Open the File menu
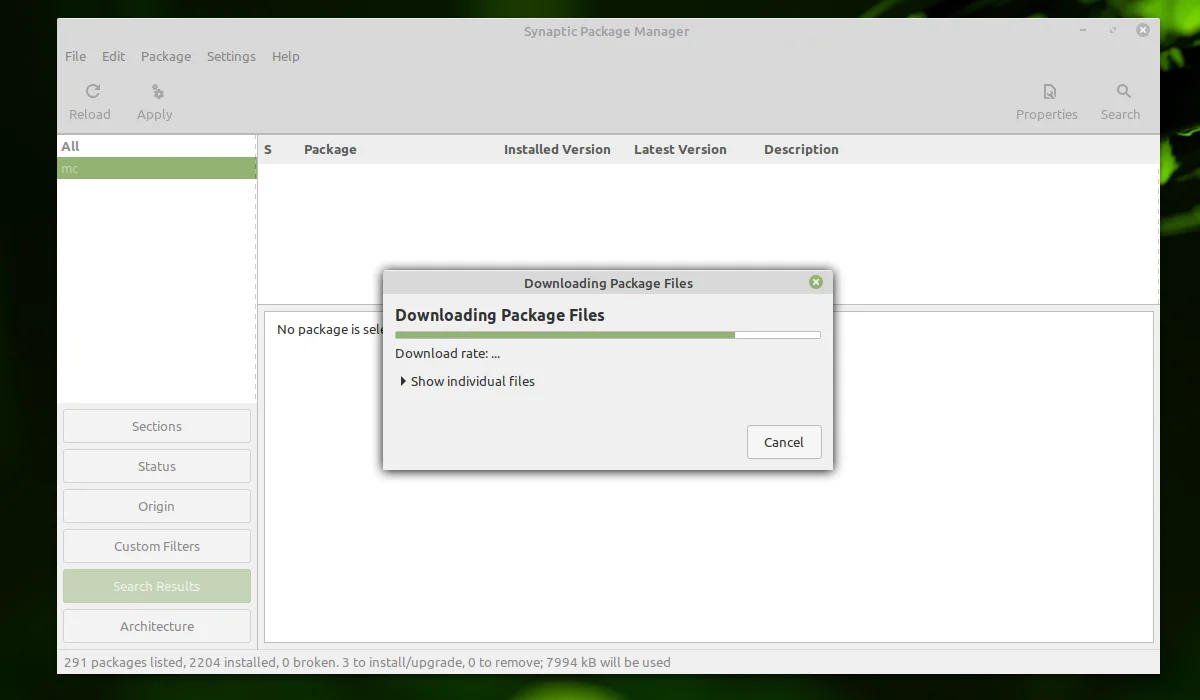 pyautogui.click(x=76, y=56)
